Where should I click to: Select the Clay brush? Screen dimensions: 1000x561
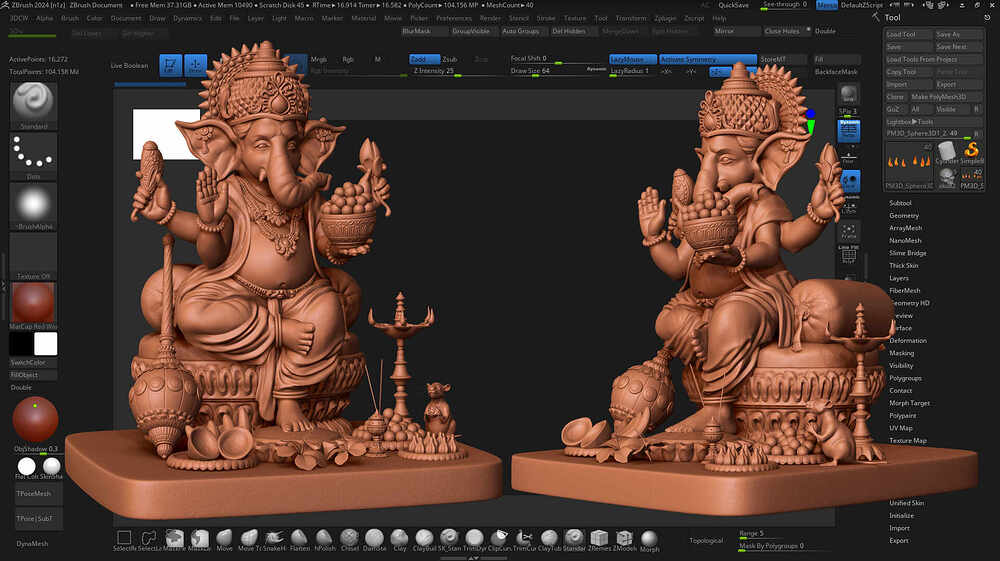399,539
